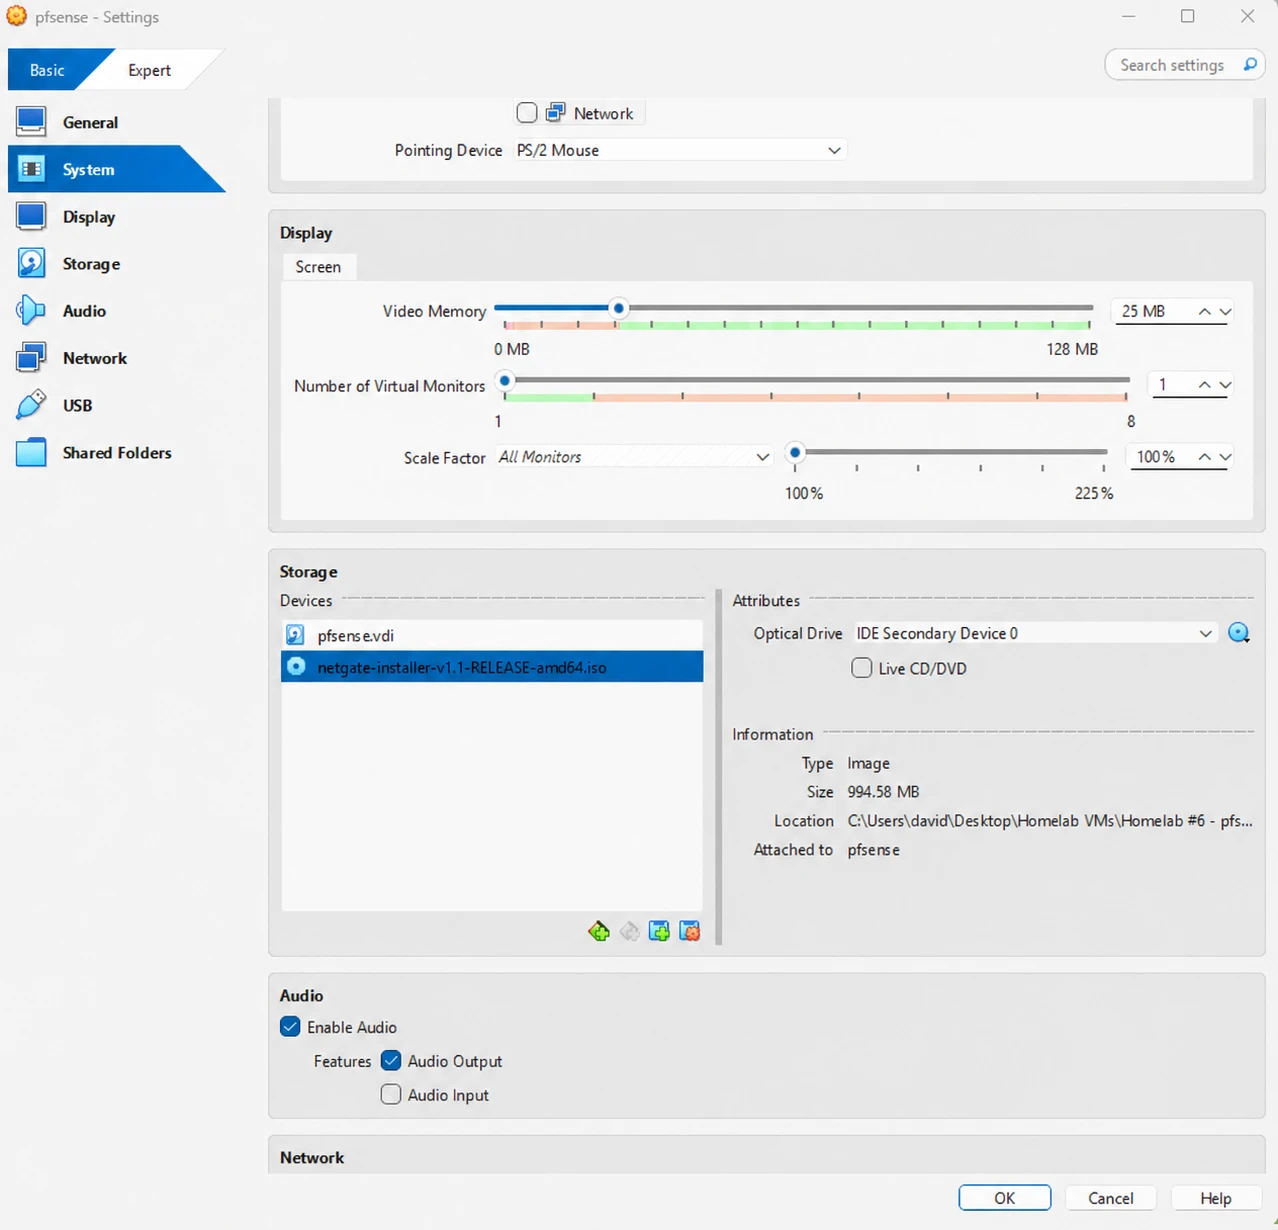Click the OK button

[x=1004, y=1198]
